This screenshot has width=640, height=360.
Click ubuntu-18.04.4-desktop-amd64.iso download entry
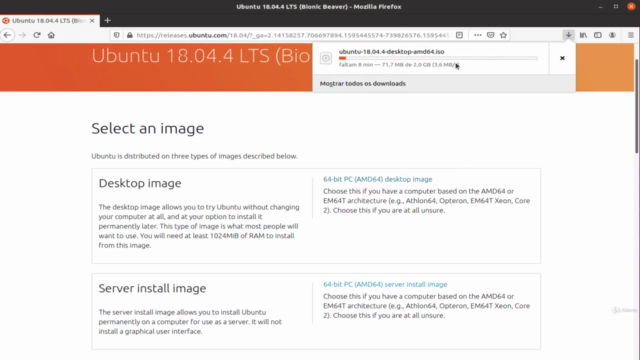coord(431,58)
